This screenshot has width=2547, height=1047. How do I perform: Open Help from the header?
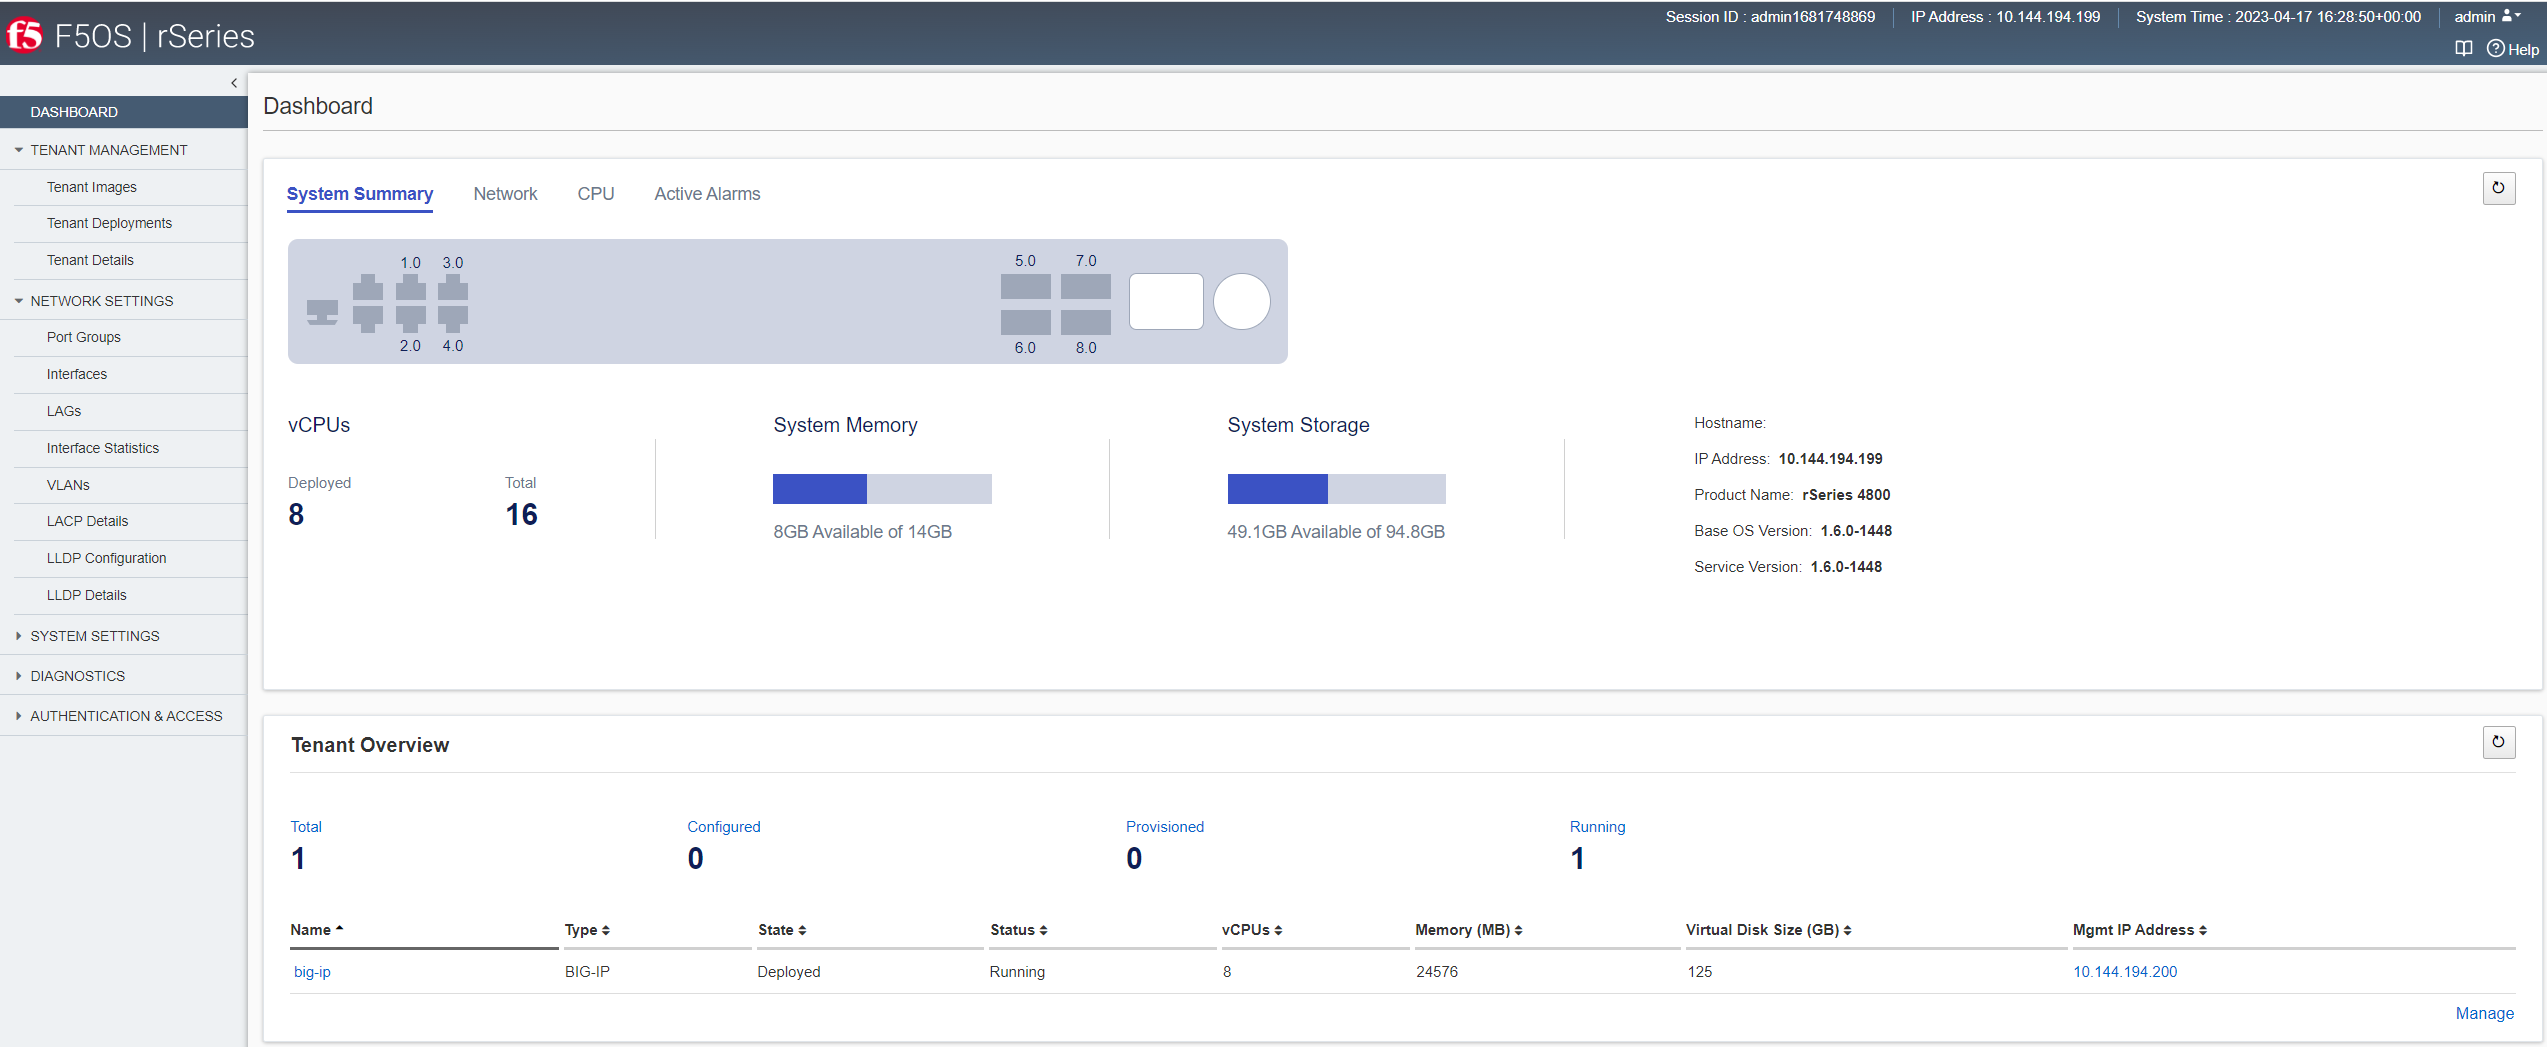tap(2513, 49)
